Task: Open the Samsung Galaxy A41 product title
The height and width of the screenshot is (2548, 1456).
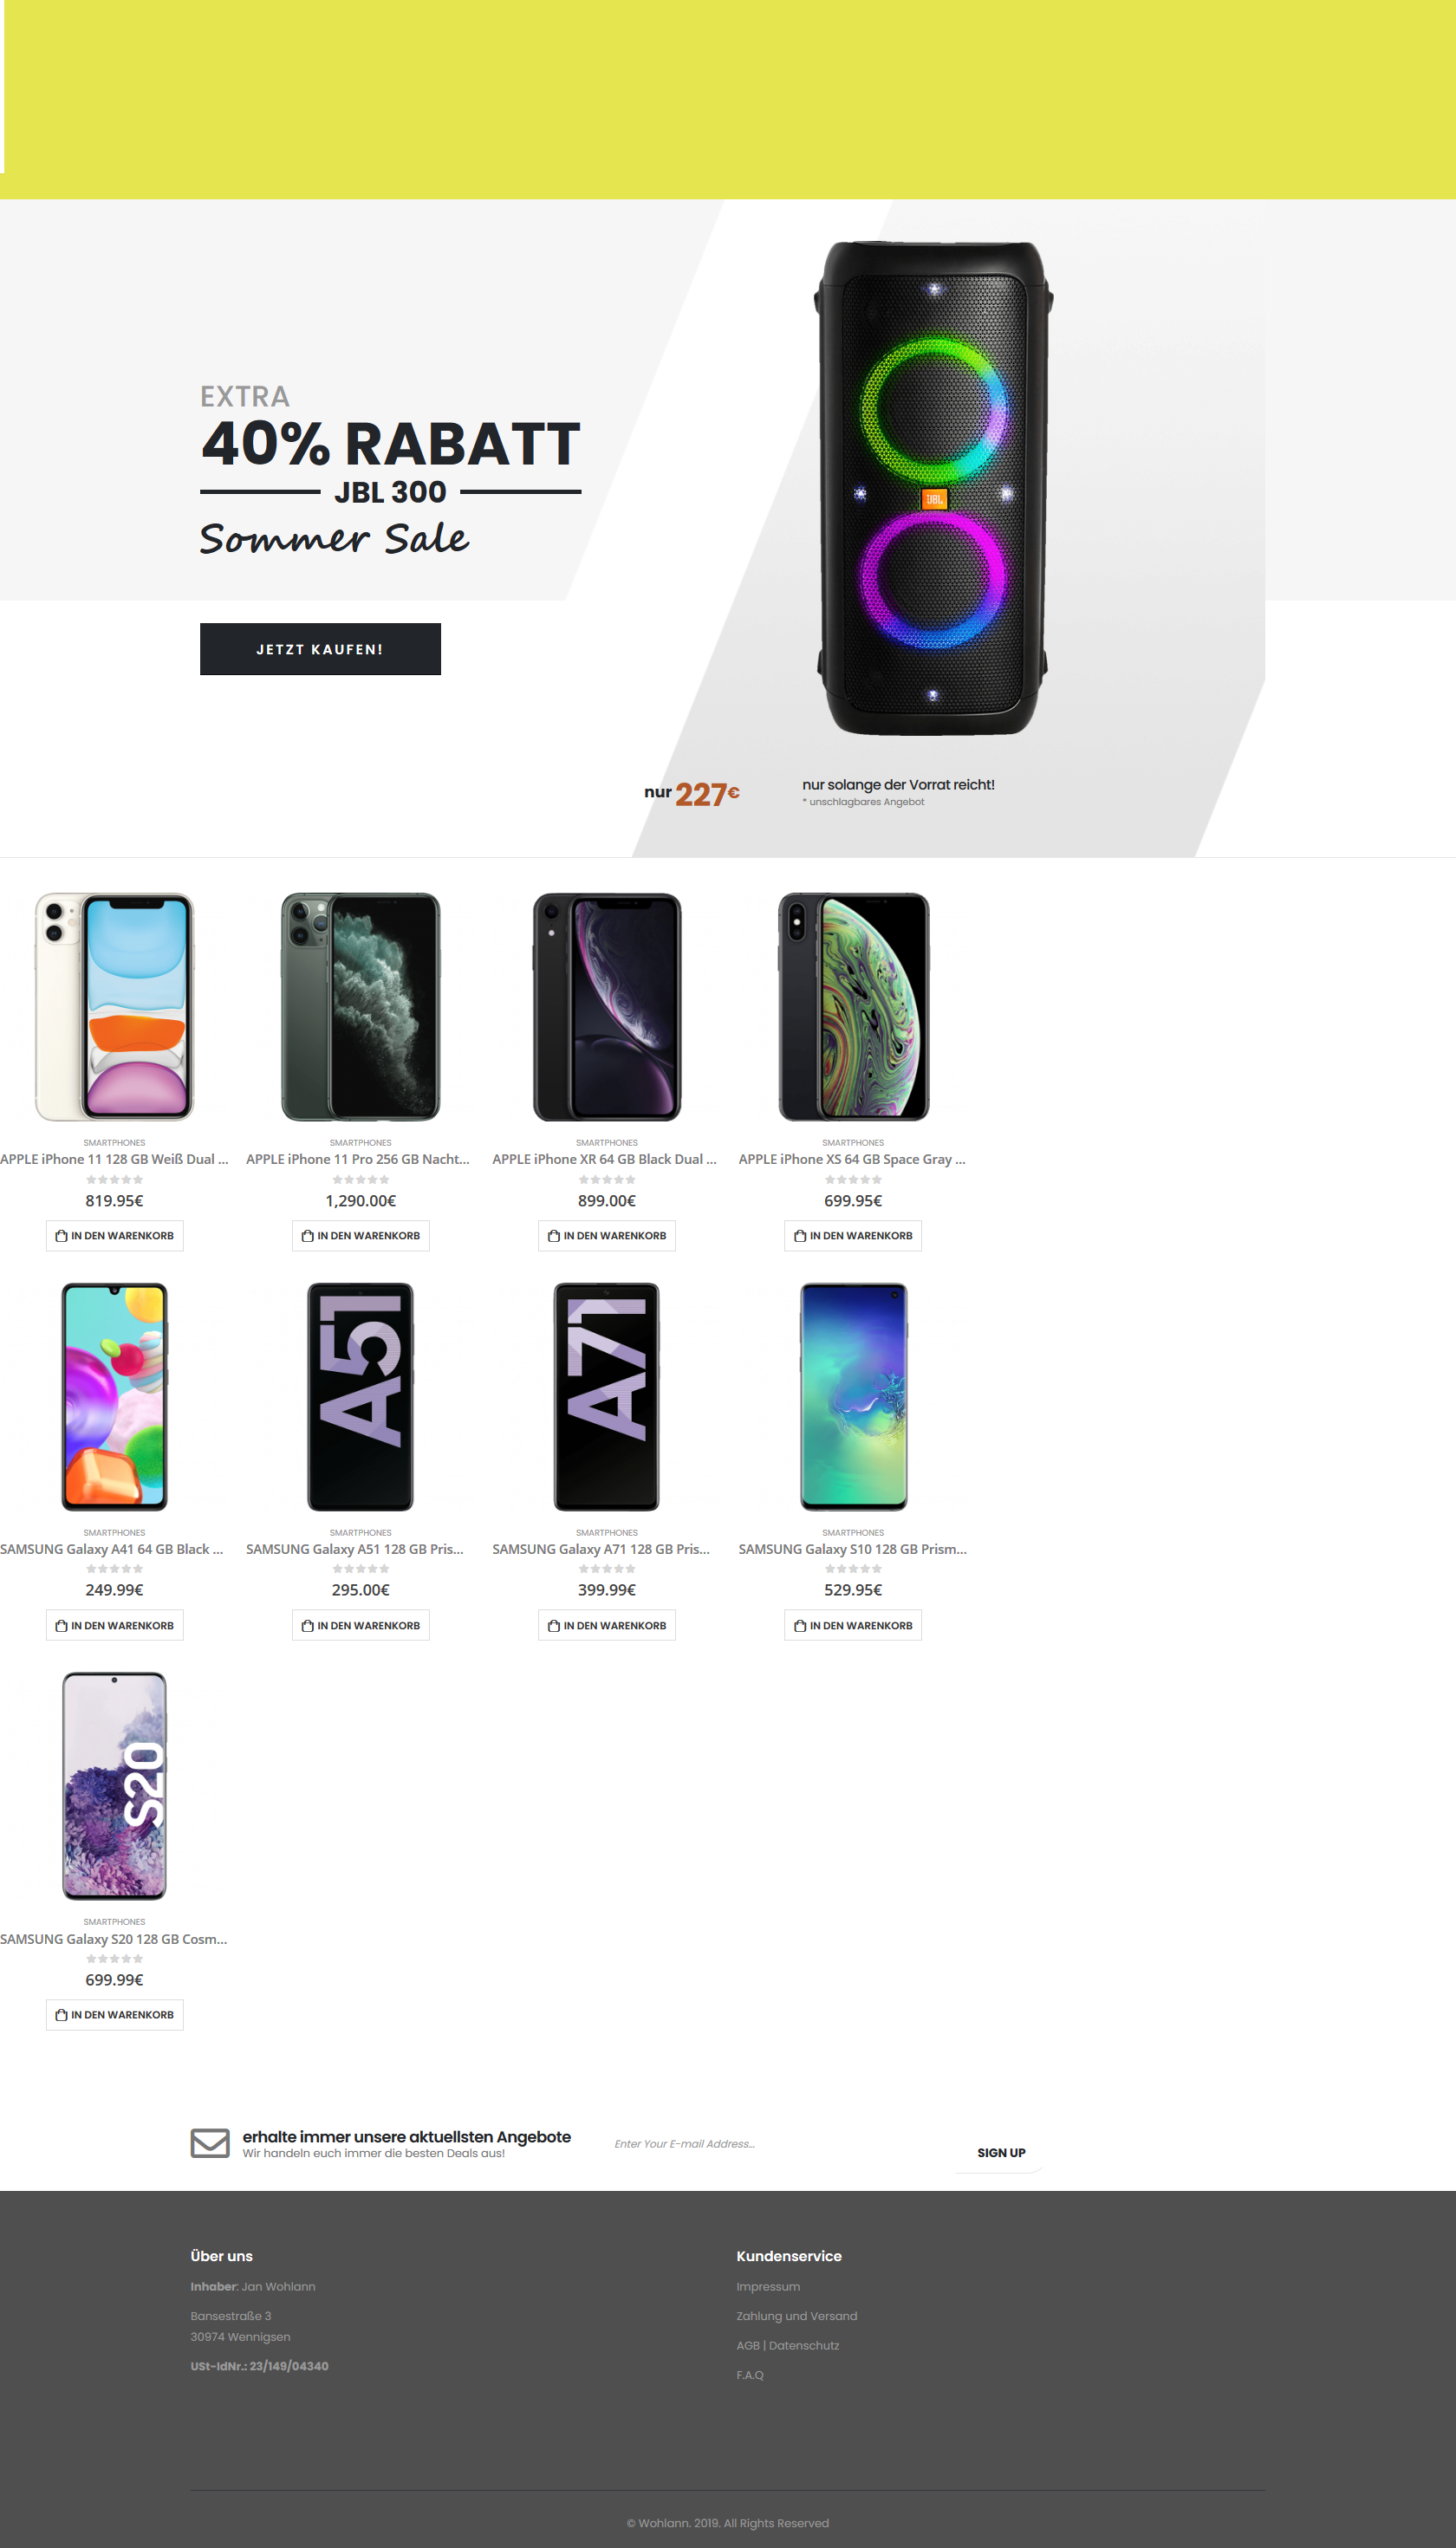Action: [112, 1549]
